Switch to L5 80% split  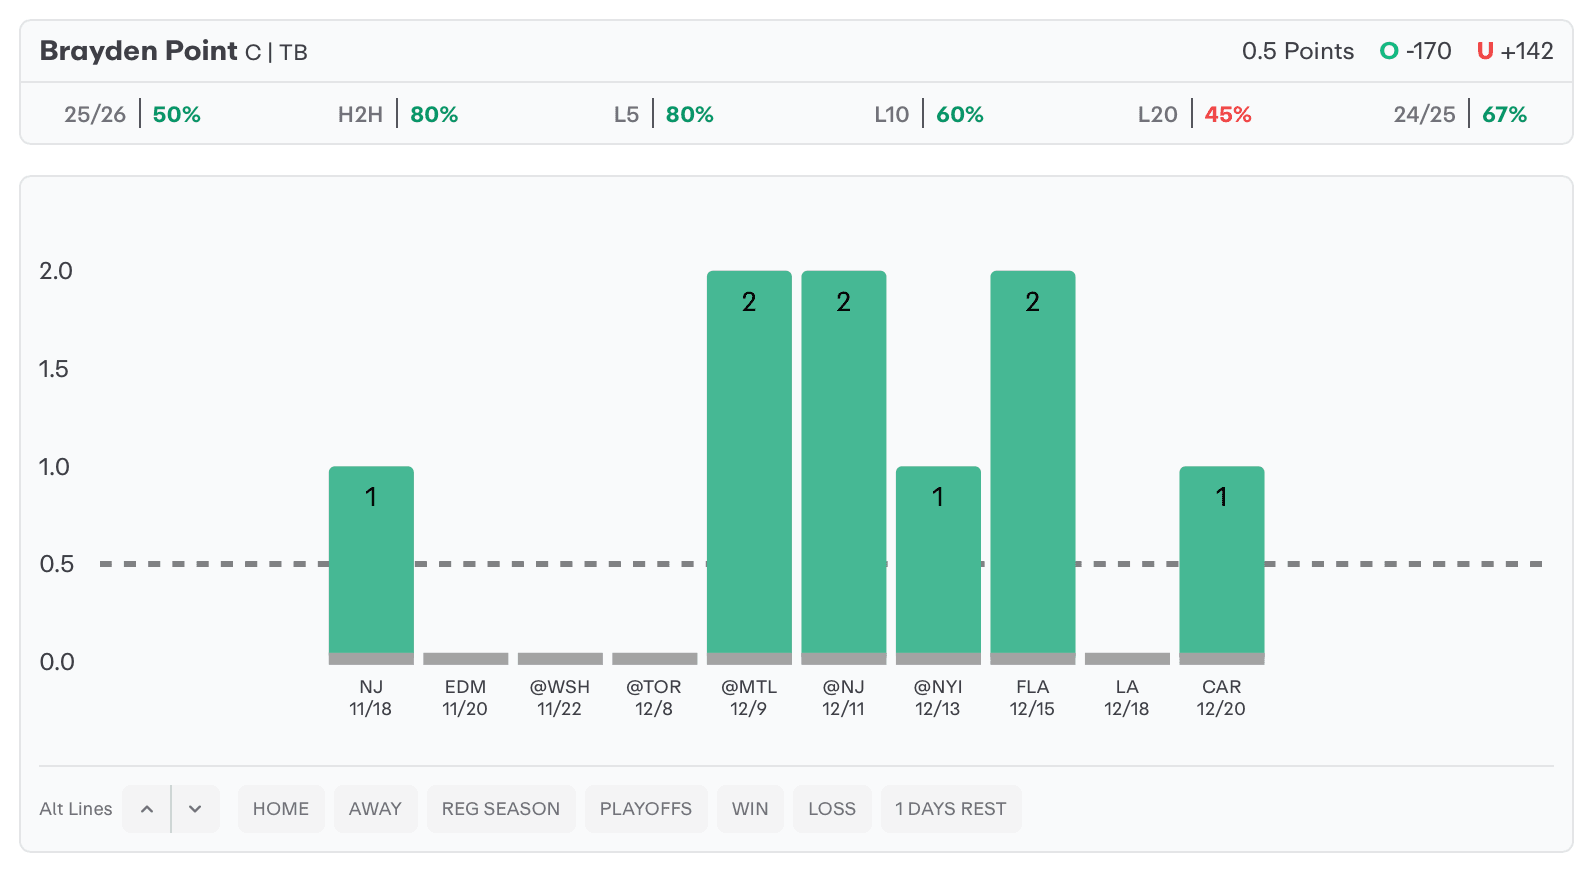663,114
